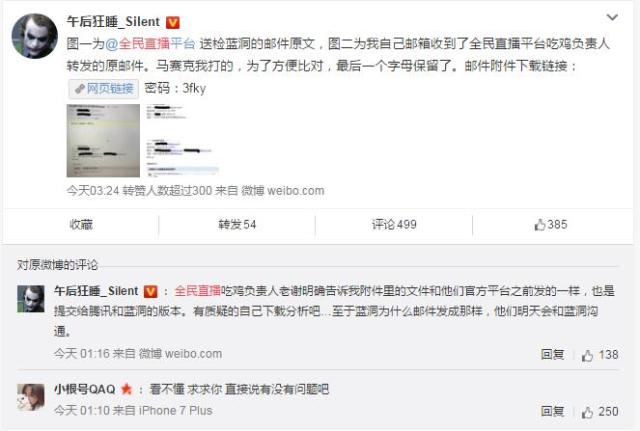The height and width of the screenshot is (431, 640).
Task: Open the post options chevron menu
Action: (612, 17)
